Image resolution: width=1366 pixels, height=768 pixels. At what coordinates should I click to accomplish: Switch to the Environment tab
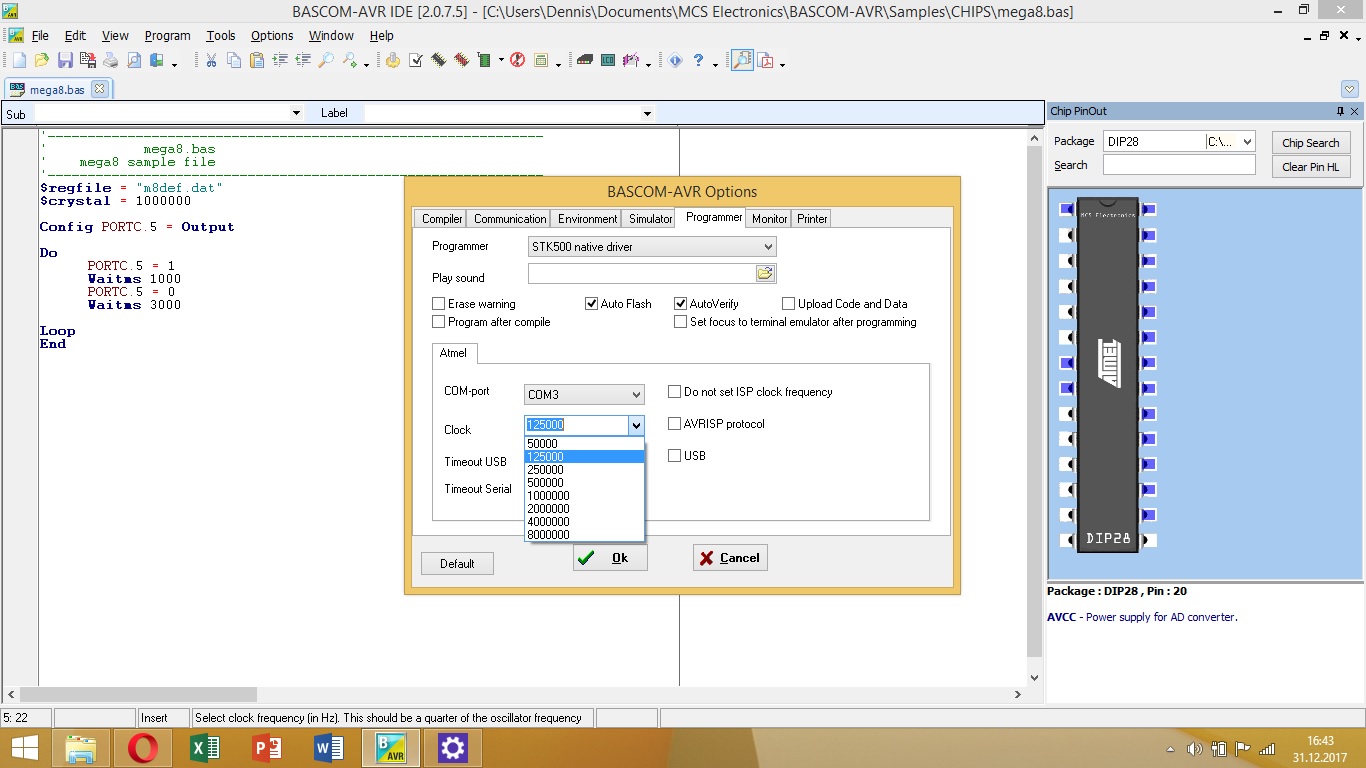pyautogui.click(x=588, y=219)
